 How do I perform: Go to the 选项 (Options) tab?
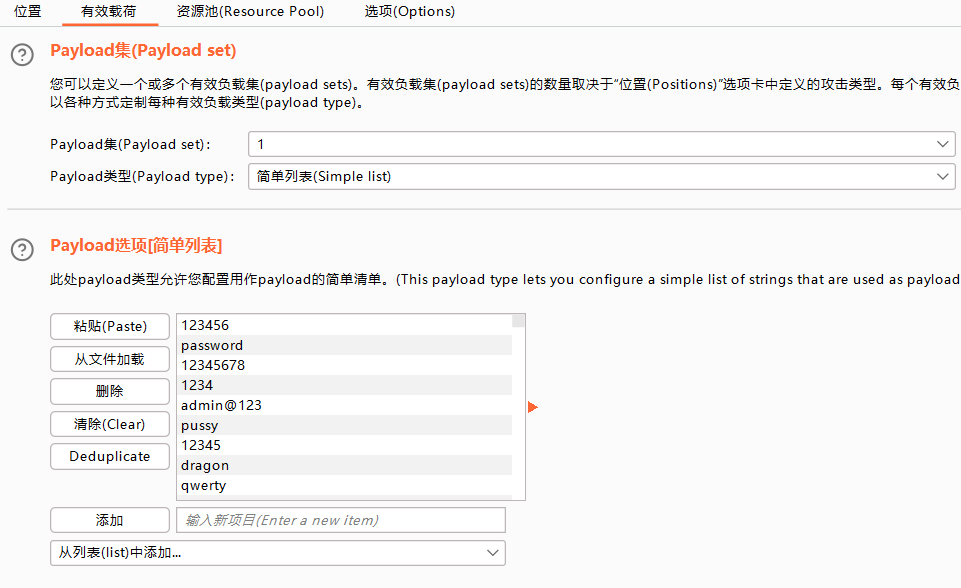[x=410, y=12]
